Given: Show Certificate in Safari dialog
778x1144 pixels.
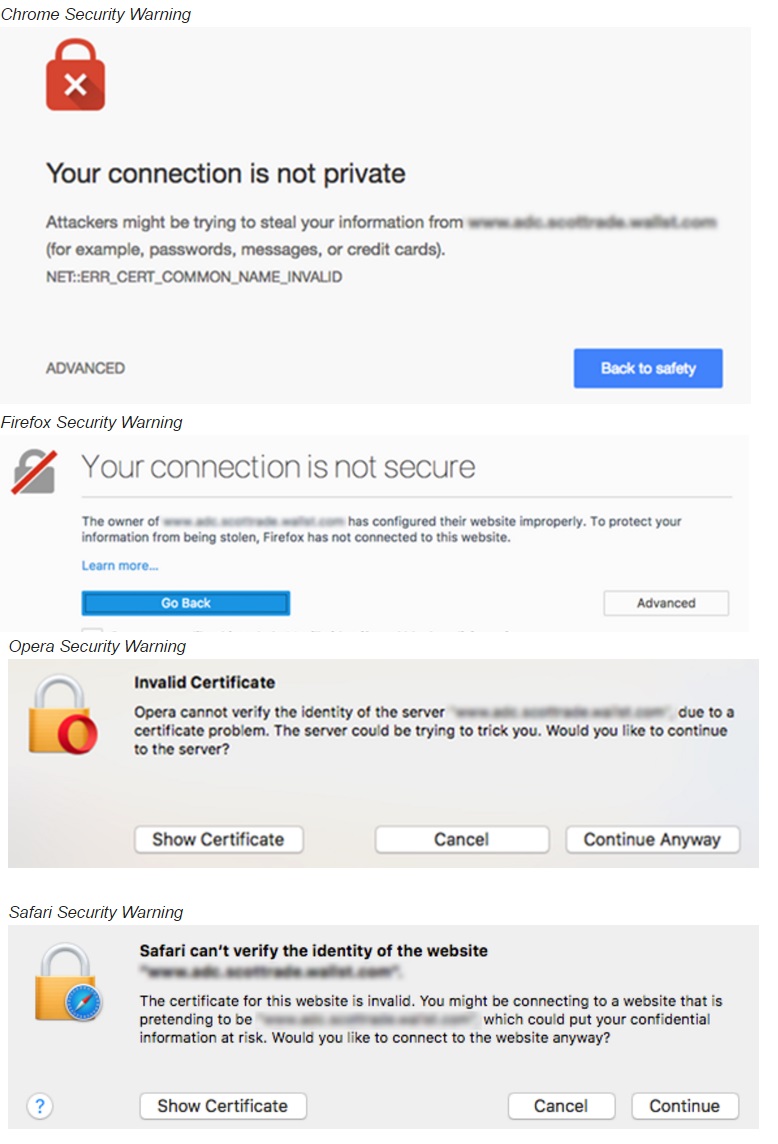Looking at the screenshot, I should [223, 1106].
